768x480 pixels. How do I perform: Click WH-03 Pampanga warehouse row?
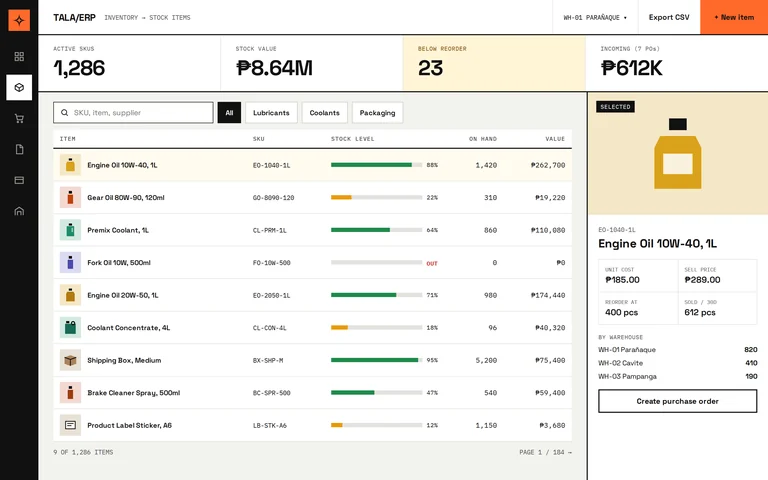pos(677,376)
